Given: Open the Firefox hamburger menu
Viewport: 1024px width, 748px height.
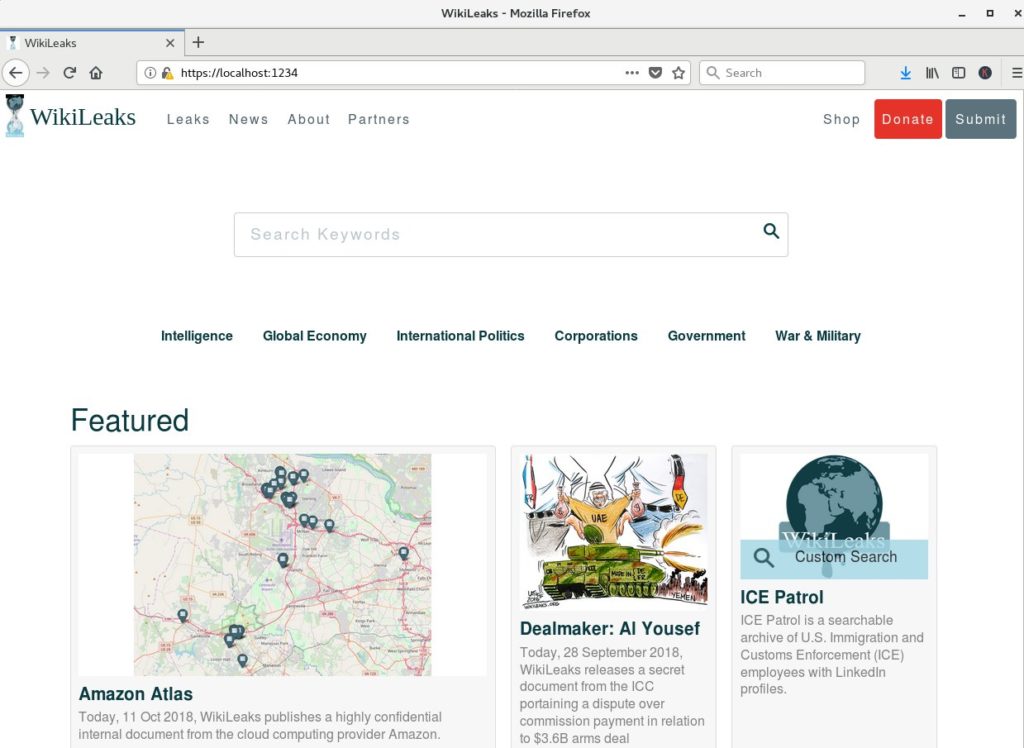Looking at the screenshot, I should 1016,73.
